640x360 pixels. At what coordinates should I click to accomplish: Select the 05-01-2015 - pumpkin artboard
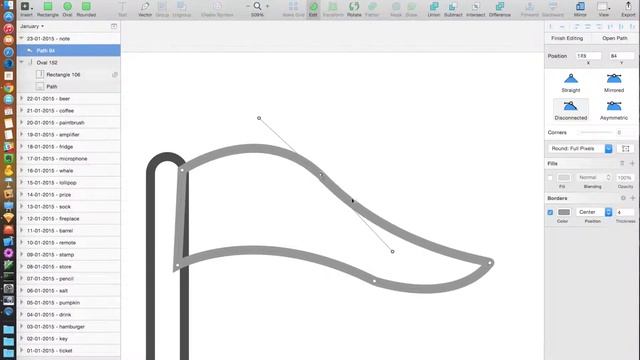69,303
